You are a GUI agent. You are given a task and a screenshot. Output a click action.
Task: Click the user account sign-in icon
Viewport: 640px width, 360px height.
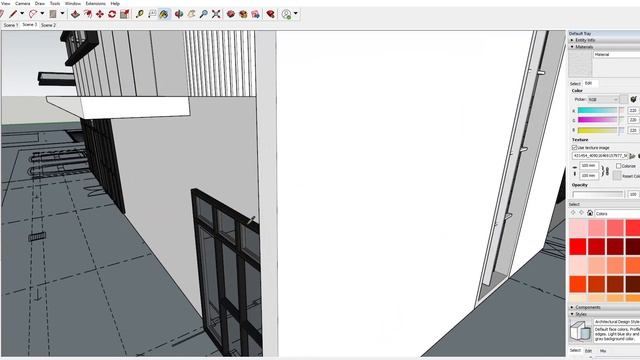[287, 14]
